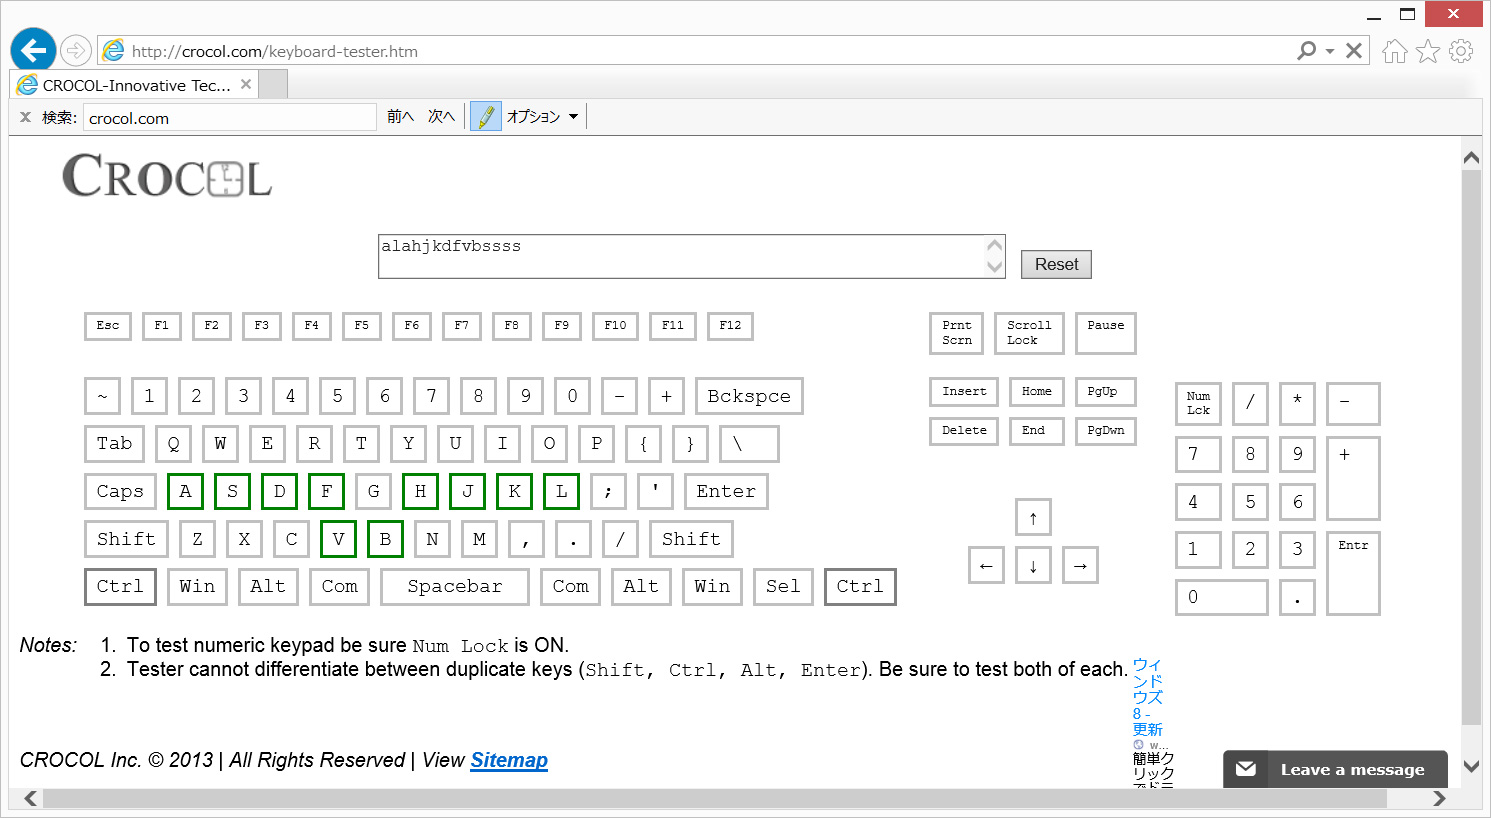
Task: Click the F12 key
Action: click(730, 326)
